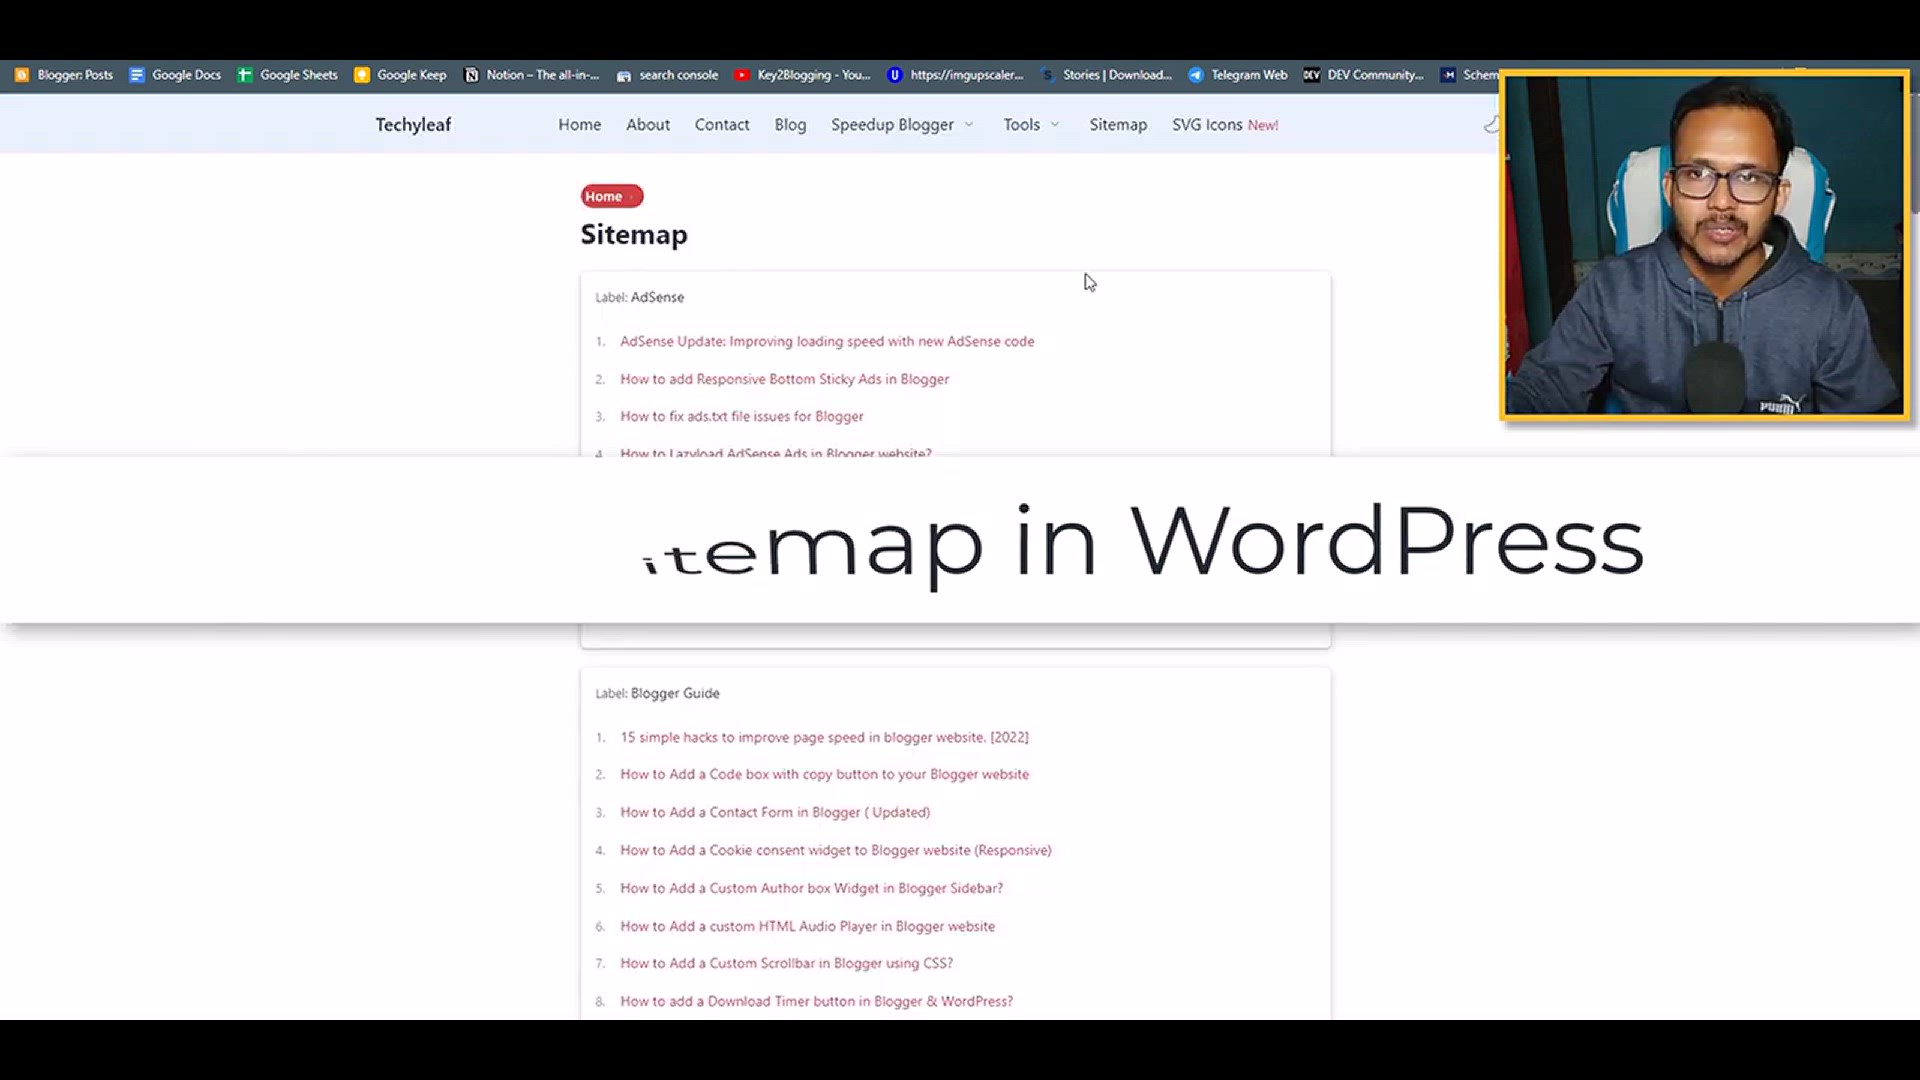Open the DEV Community bookmark
The image size is (1920, 1080).
pos(1363,75)
